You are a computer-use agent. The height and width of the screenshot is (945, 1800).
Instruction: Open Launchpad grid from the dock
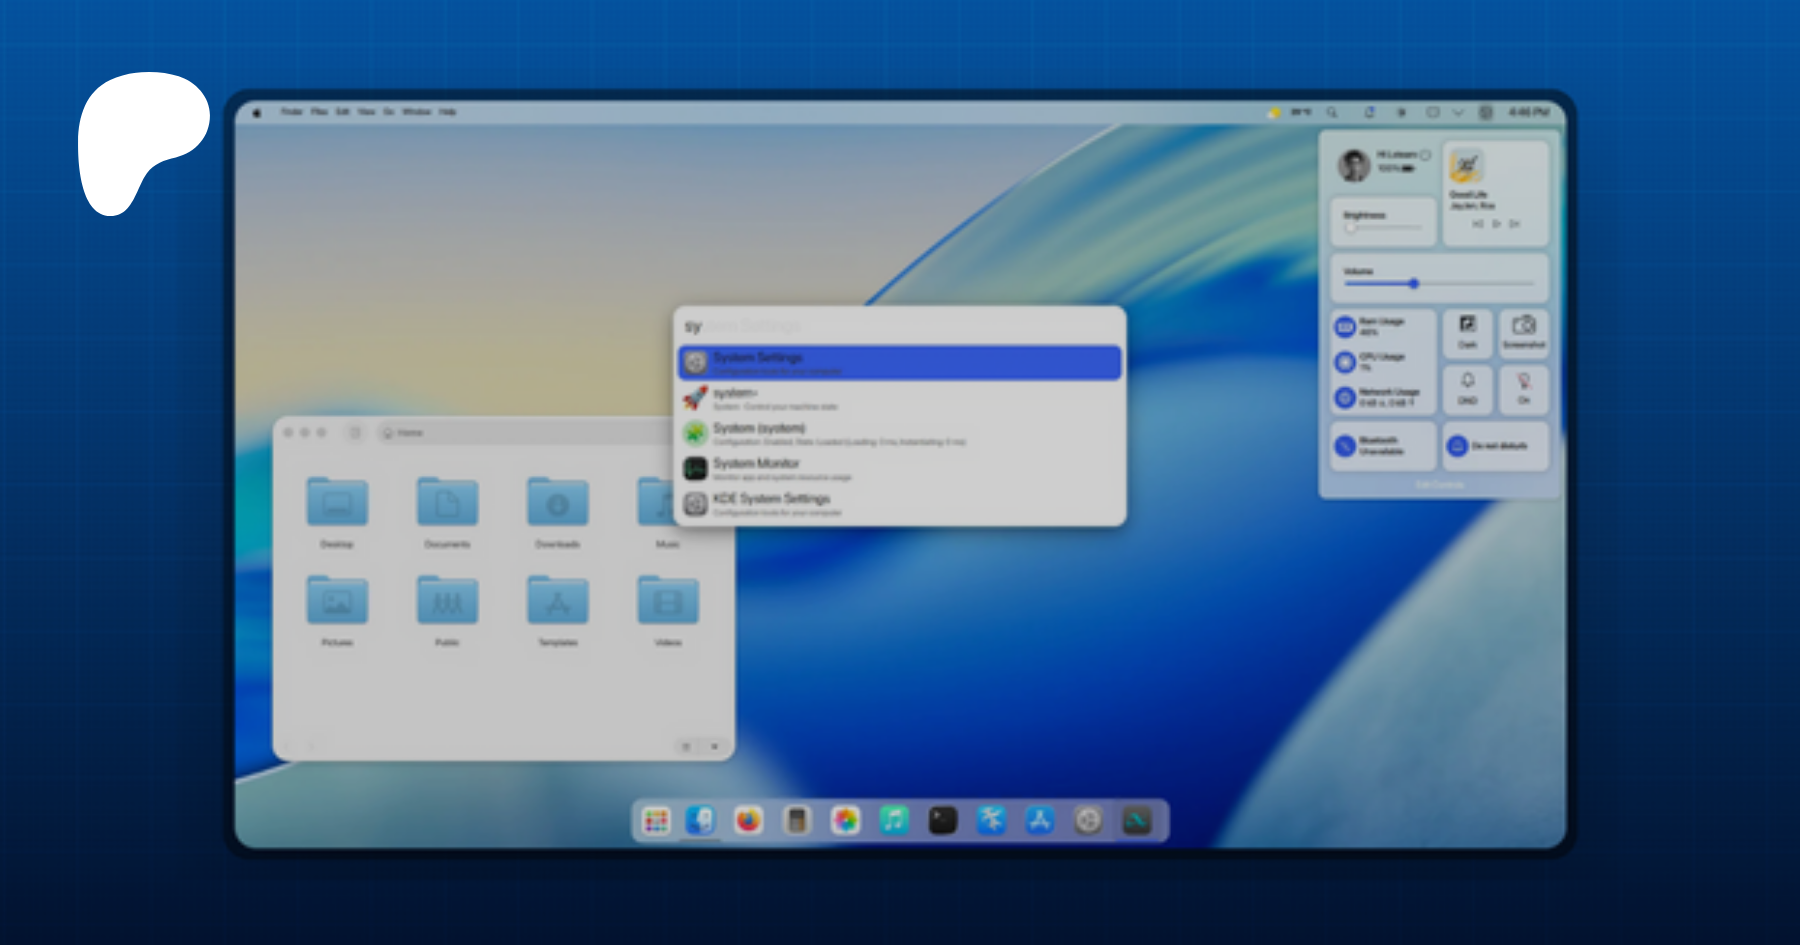click(x=656, y=821)
